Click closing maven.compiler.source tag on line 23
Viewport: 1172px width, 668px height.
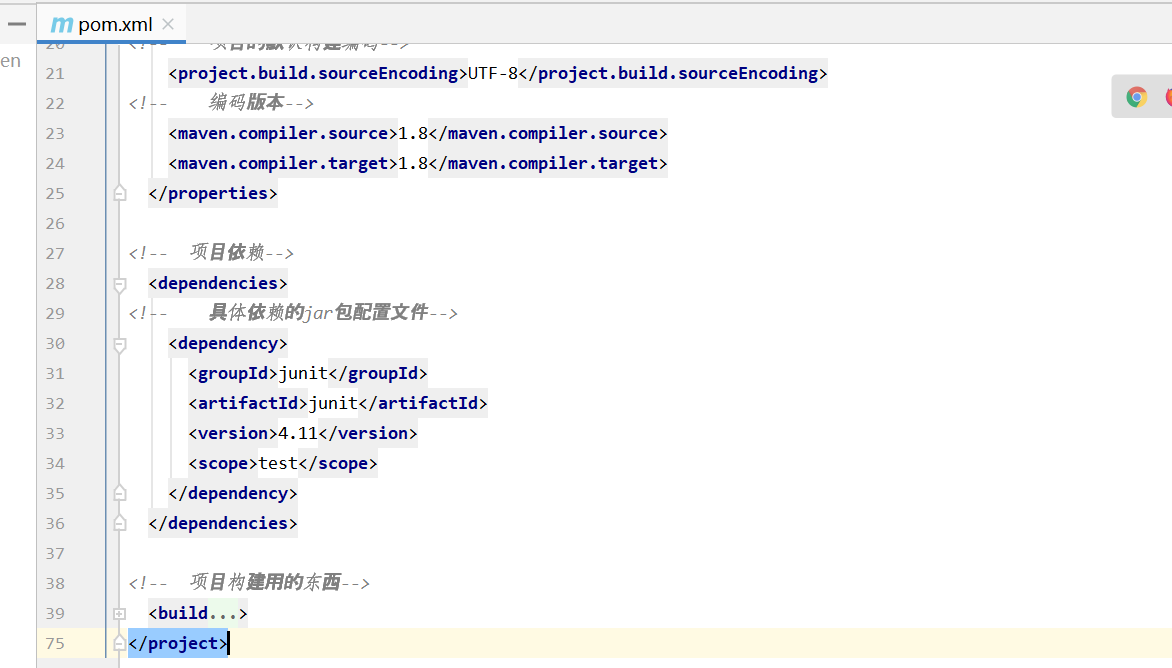(548, 133)
